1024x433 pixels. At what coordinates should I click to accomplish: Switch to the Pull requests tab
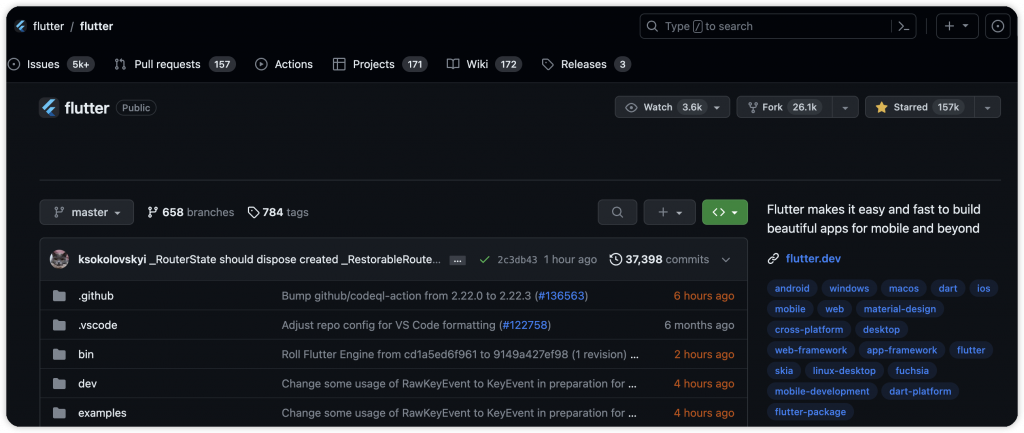pos(174,64)
